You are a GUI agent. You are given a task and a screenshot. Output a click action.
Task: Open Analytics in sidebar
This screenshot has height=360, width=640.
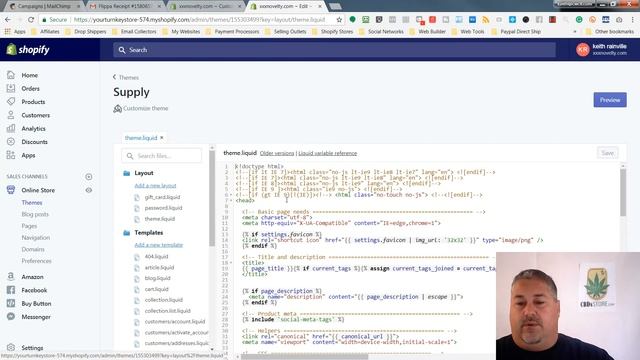pos(33,129)
